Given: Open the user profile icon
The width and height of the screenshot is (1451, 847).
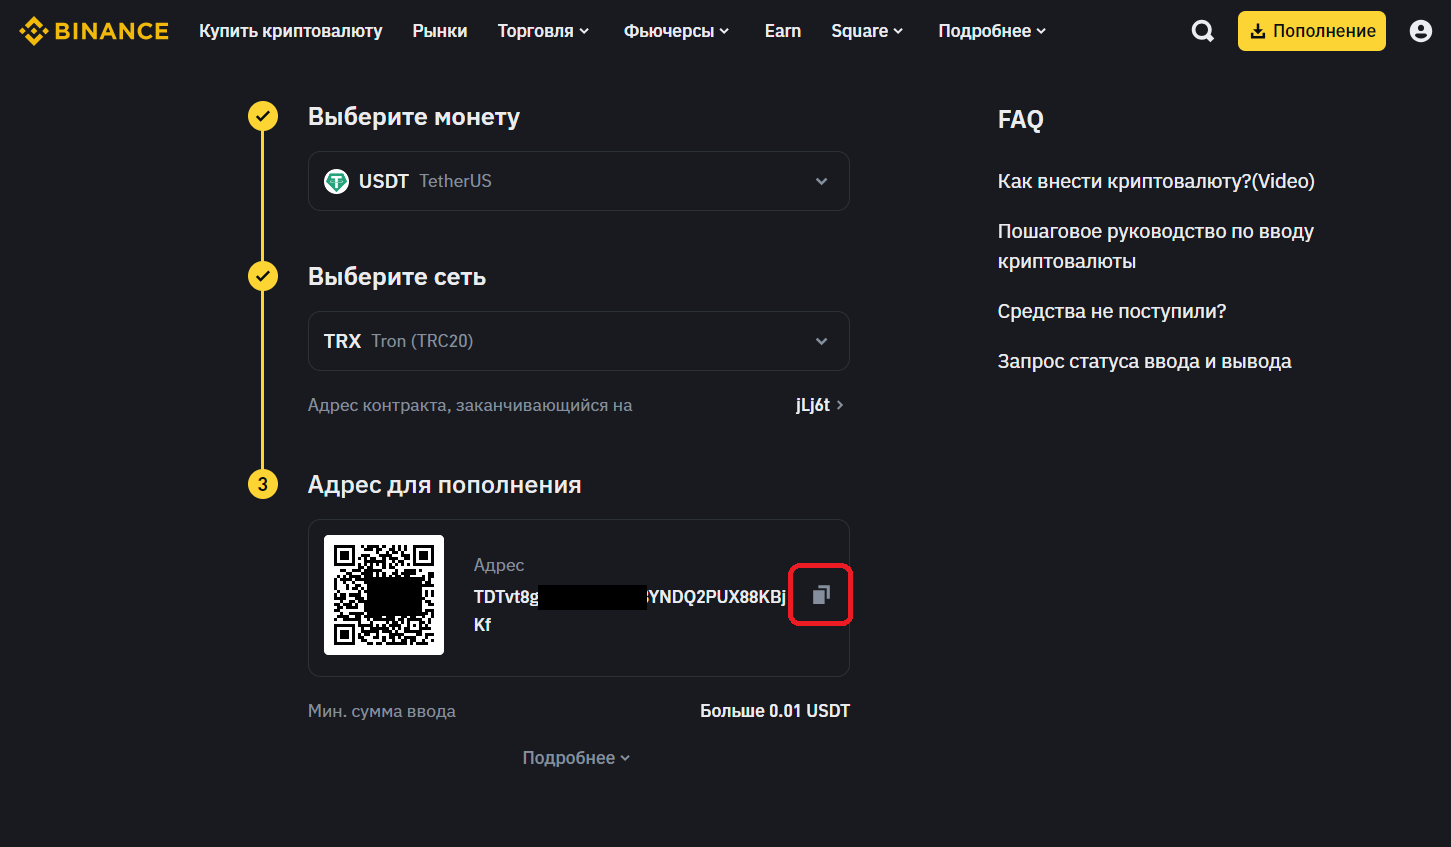Looking at the screenshot, I should click(x=1420, y=31).
